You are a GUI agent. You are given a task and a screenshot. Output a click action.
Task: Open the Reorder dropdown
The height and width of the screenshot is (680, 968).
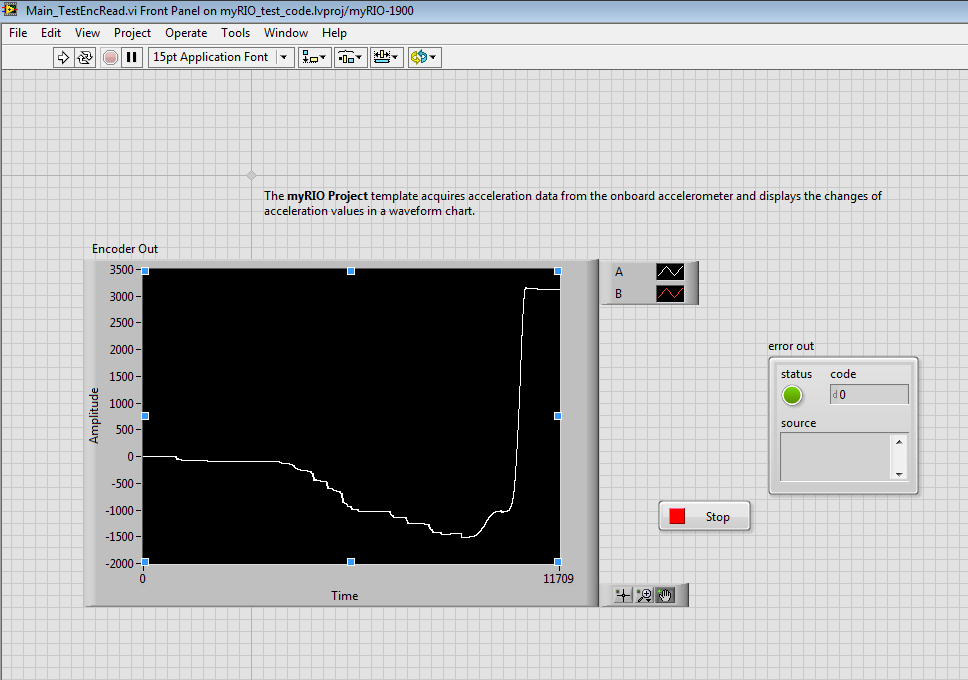(424, 57)
